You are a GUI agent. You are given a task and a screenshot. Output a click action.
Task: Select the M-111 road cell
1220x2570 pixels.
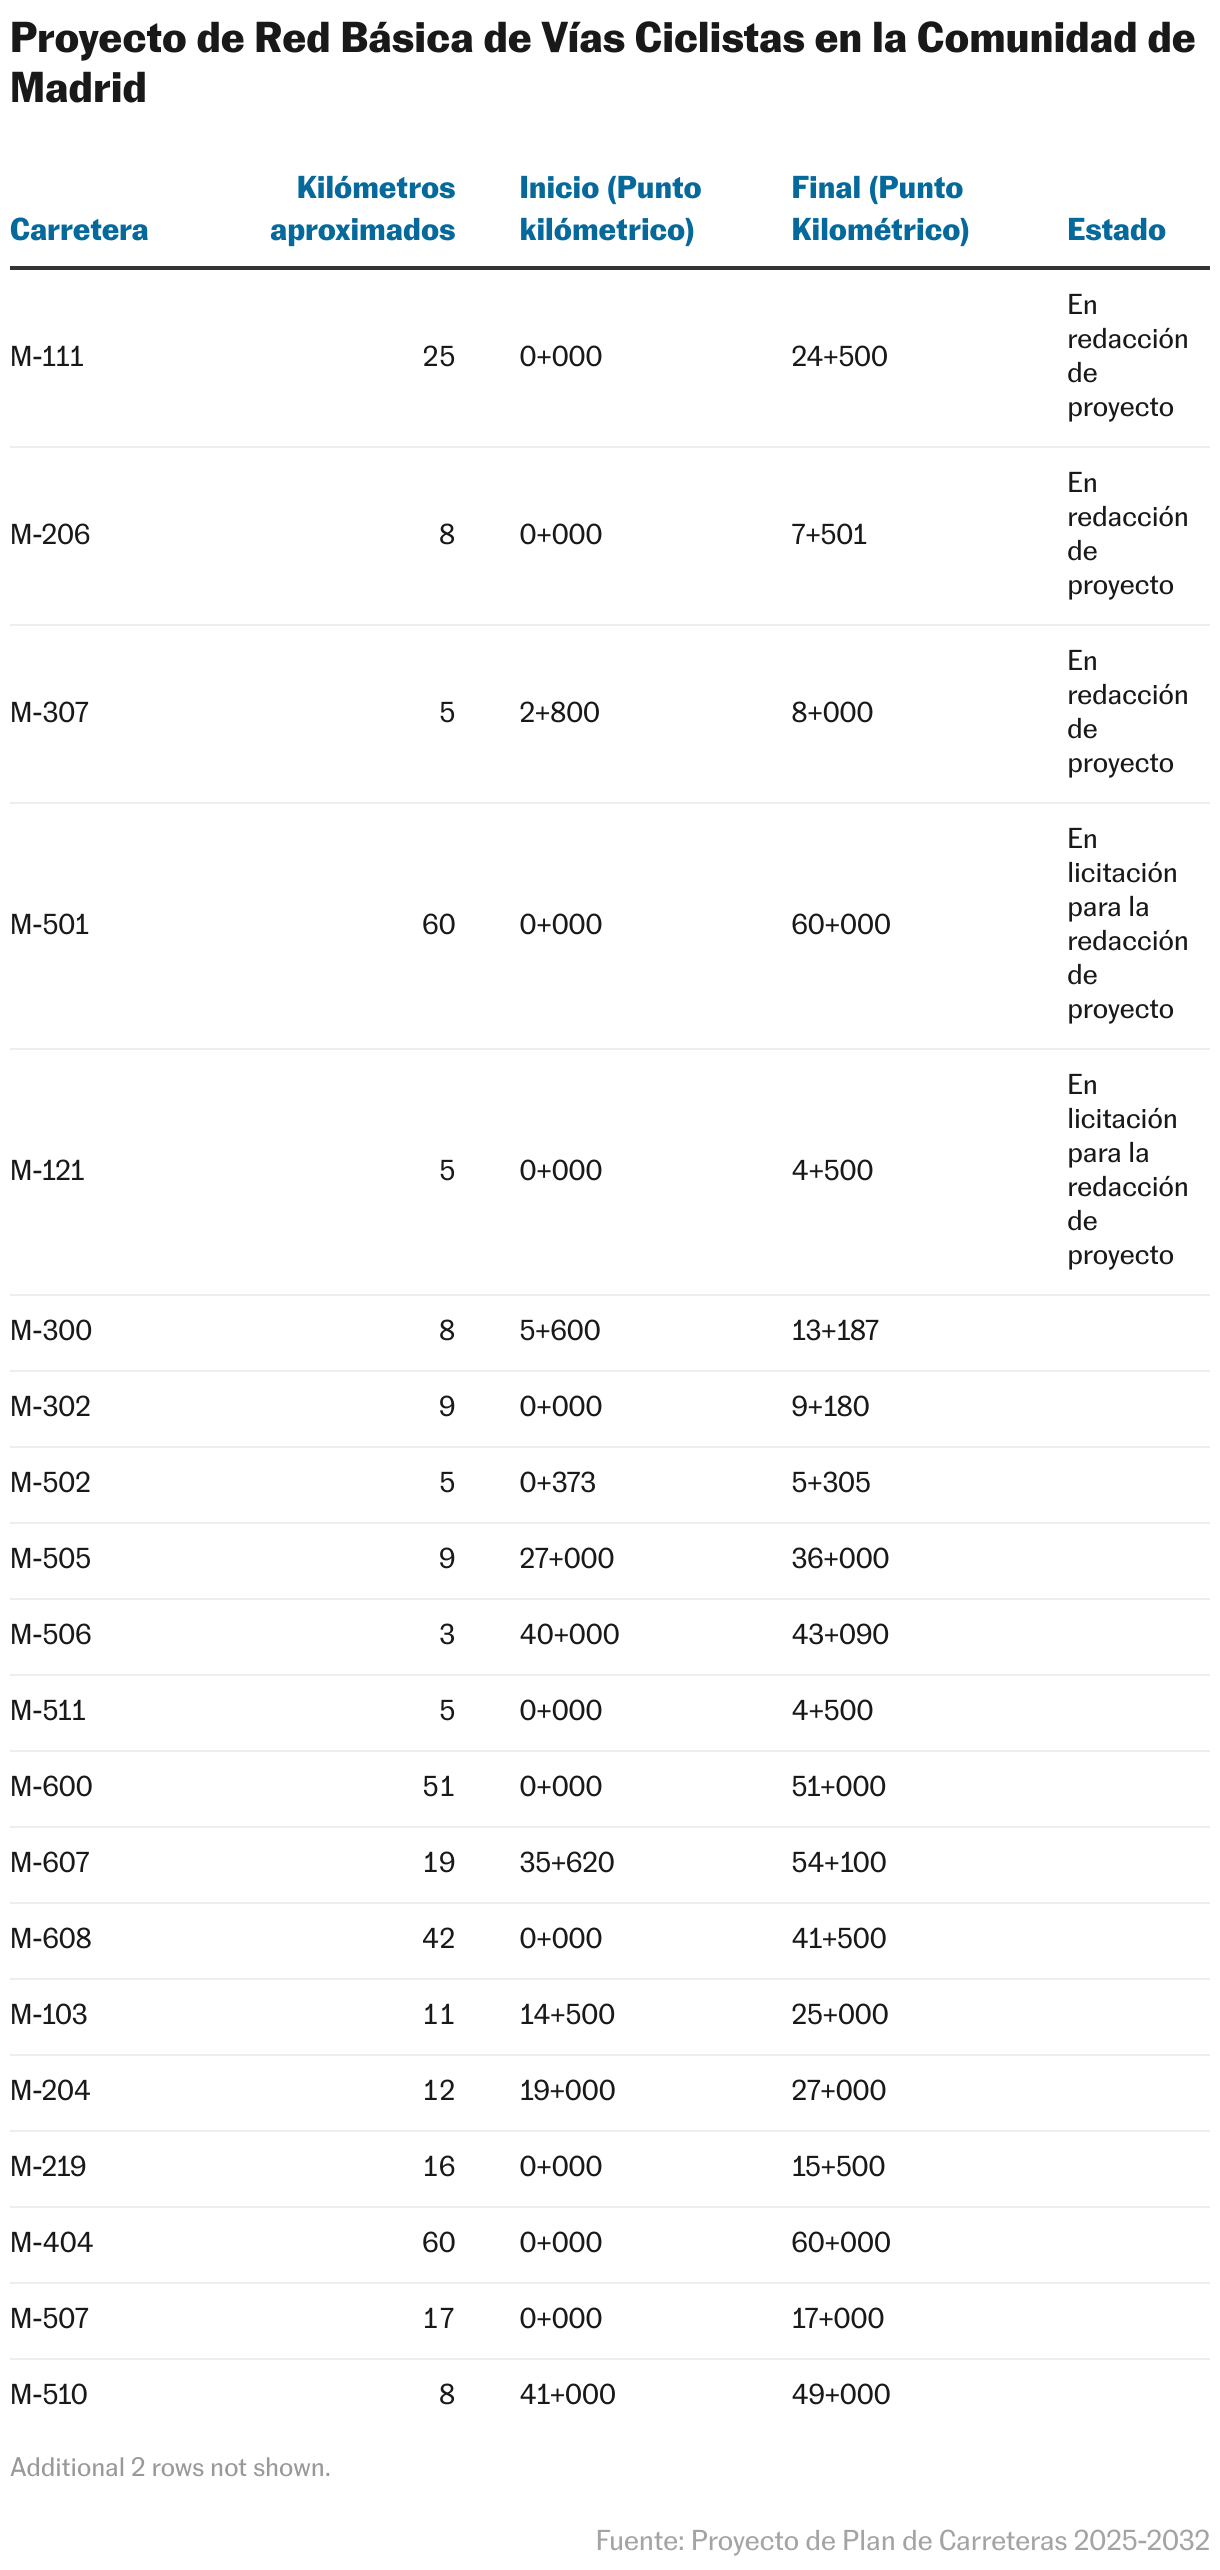tap(47, 357)
